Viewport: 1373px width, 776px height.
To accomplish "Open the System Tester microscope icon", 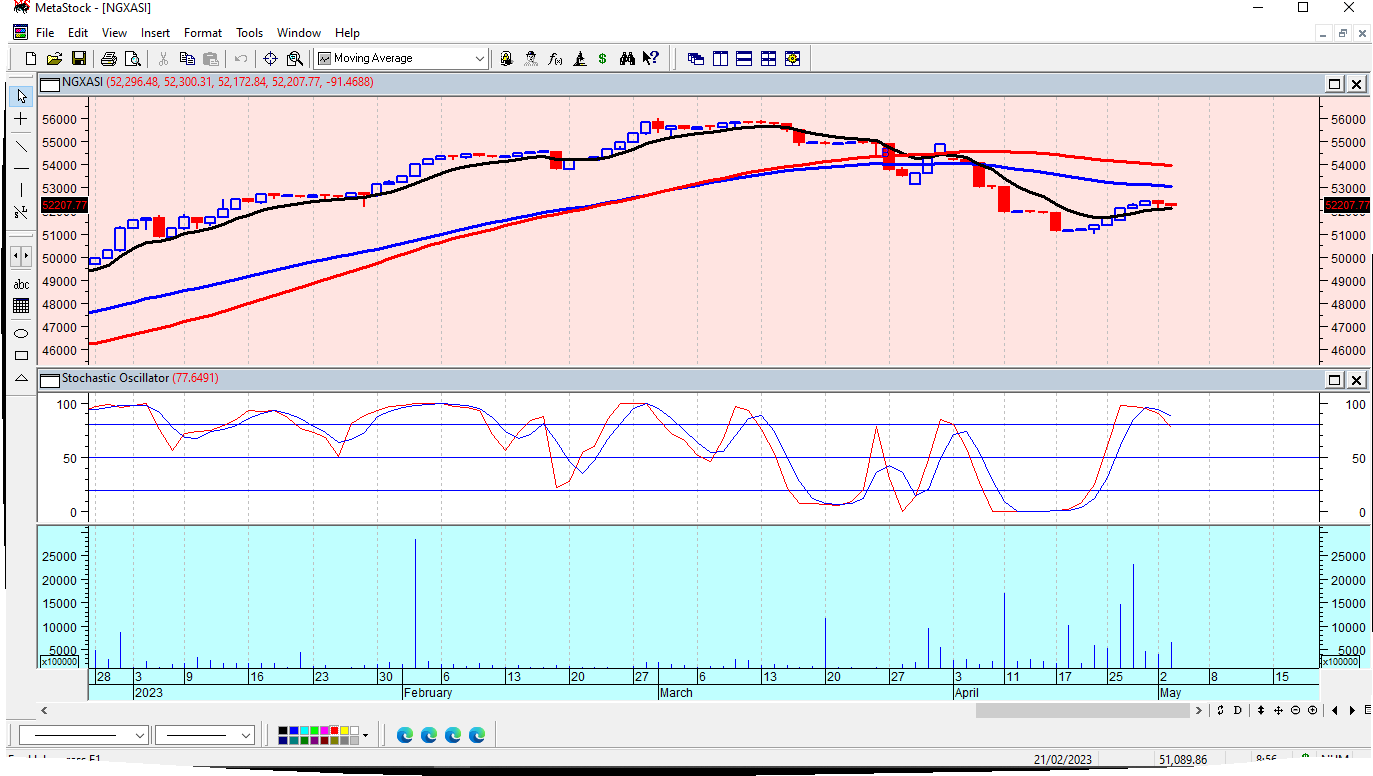I will click(x=579, y=59).
